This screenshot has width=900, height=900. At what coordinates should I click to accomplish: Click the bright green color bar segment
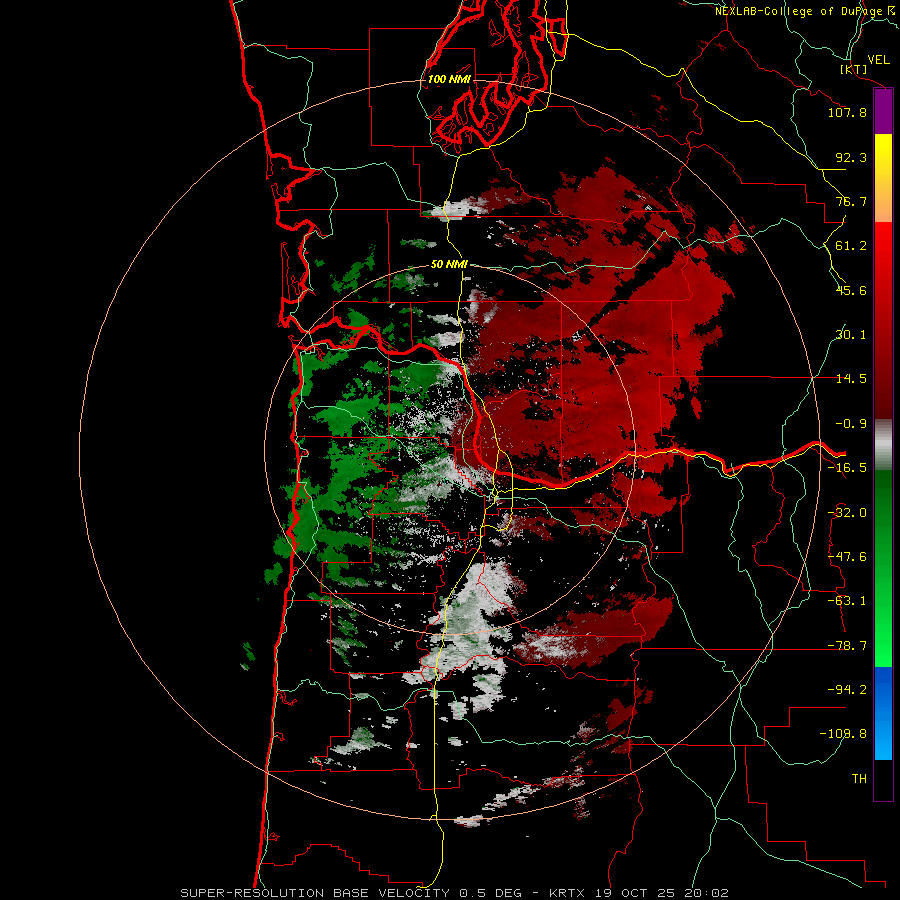883,568
